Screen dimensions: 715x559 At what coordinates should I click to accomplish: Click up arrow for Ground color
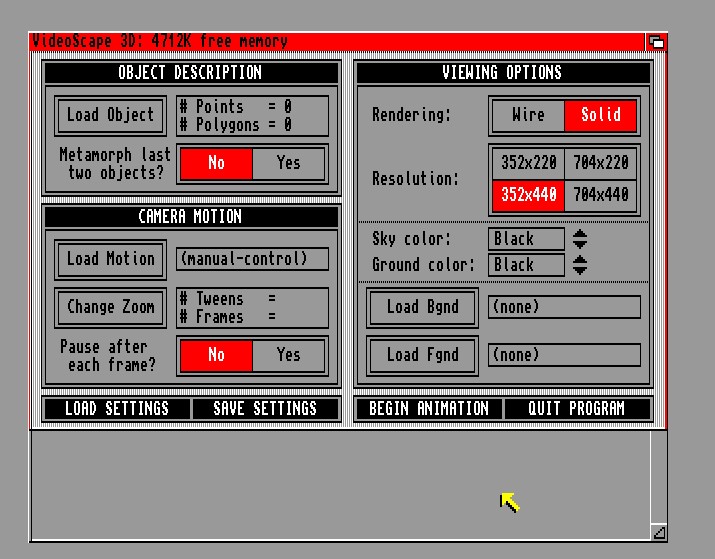(x=580, y=259)
